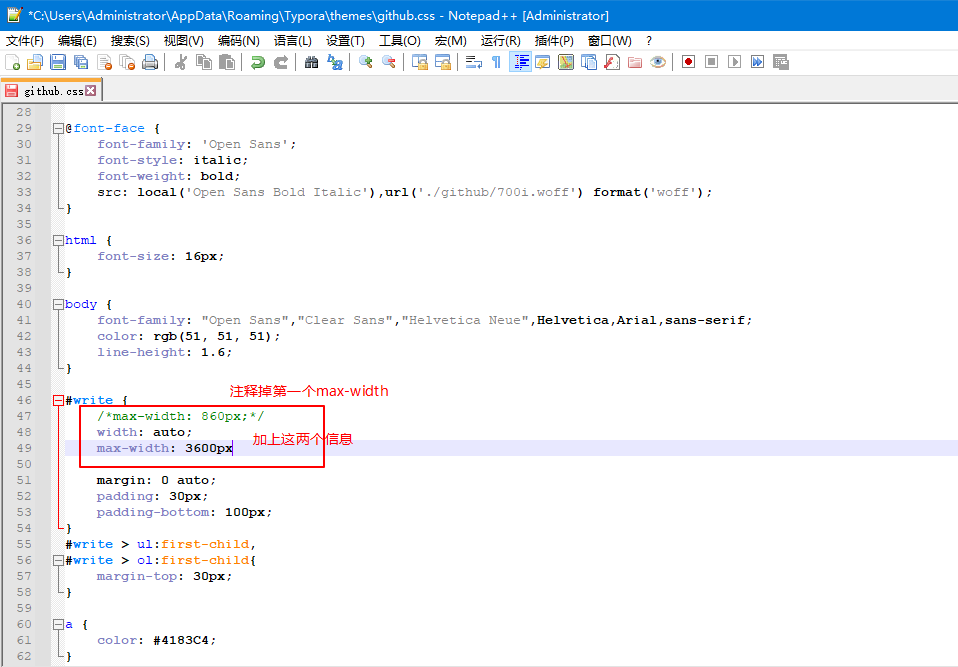958x667 pixels.
Task: Open the 视图(V) menu
Action: (183, 41)
